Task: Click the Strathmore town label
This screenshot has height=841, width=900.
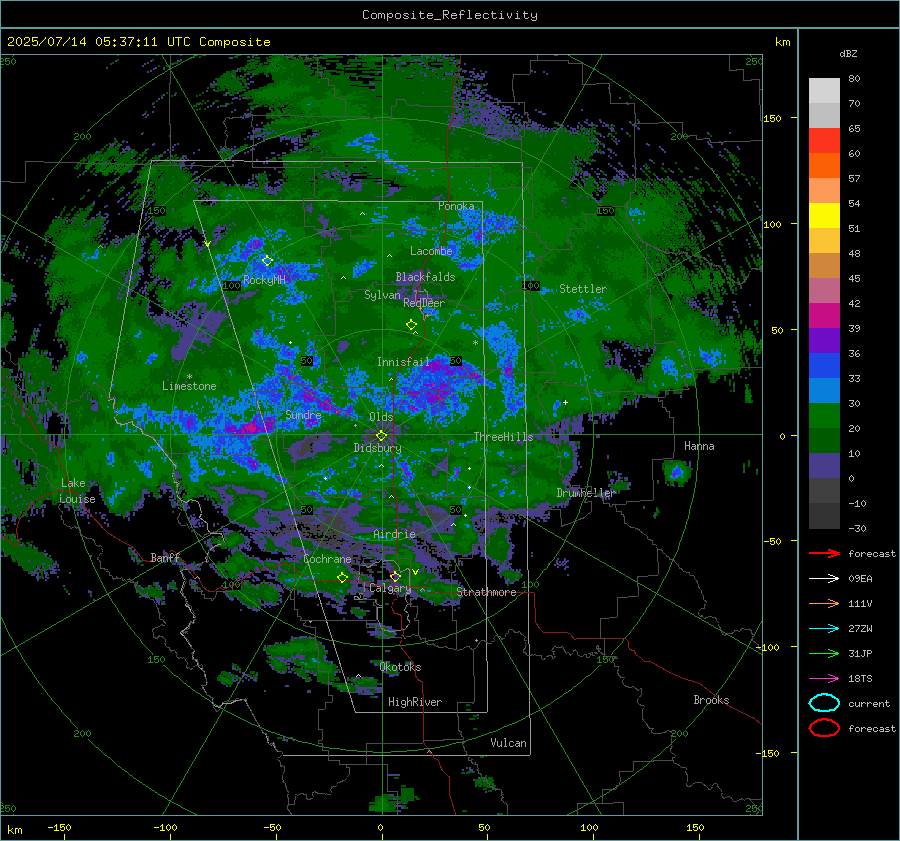Action: point(486,592)
